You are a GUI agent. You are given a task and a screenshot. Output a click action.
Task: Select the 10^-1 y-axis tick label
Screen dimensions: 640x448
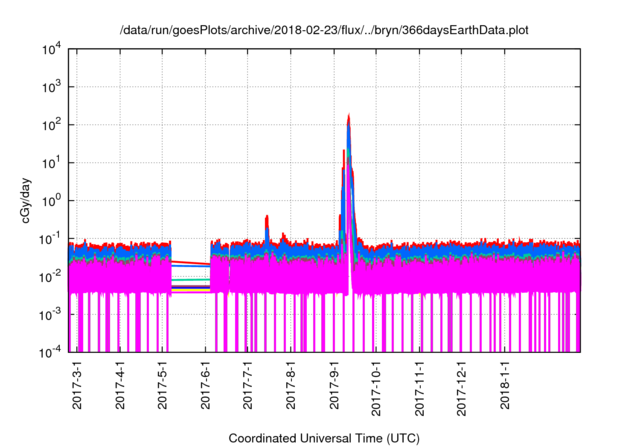(x=50, y=239)
